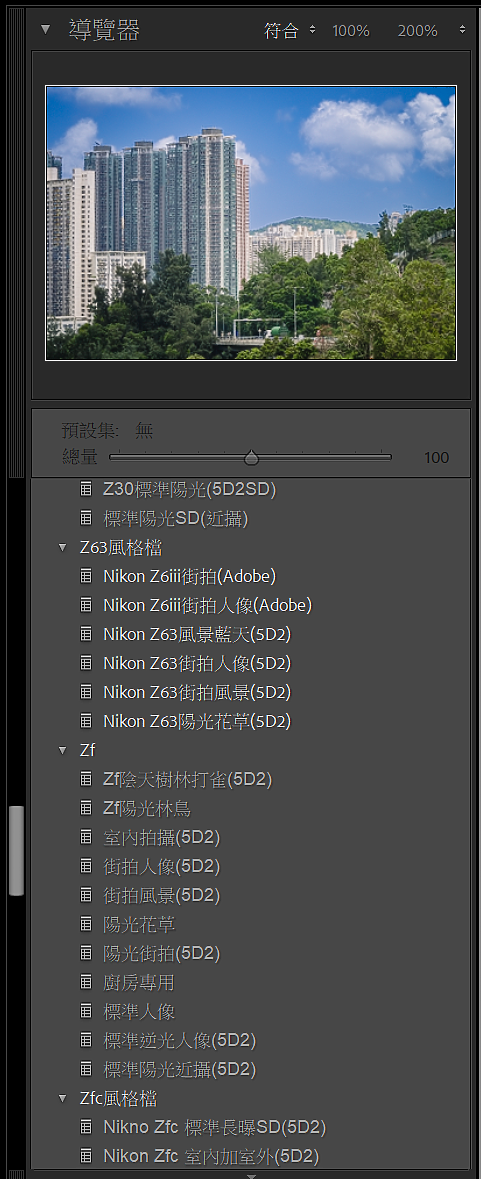Viewport: 481px width, 1179px height.
Task: Open the zoom level dropdown arrows beside 200%
Action: tap(462, 31)
